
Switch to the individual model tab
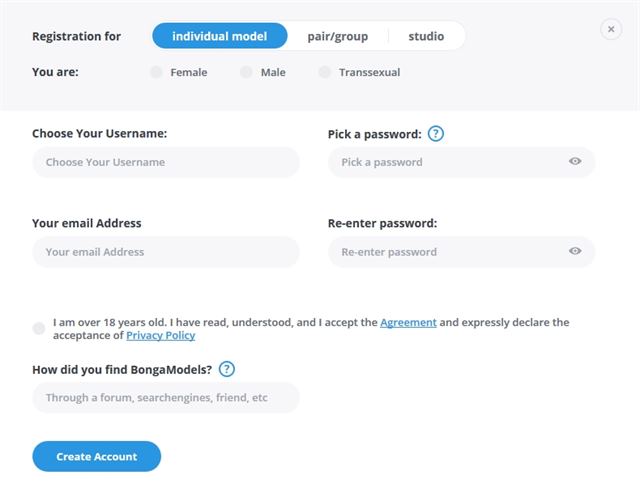click(x=220, y=36)
